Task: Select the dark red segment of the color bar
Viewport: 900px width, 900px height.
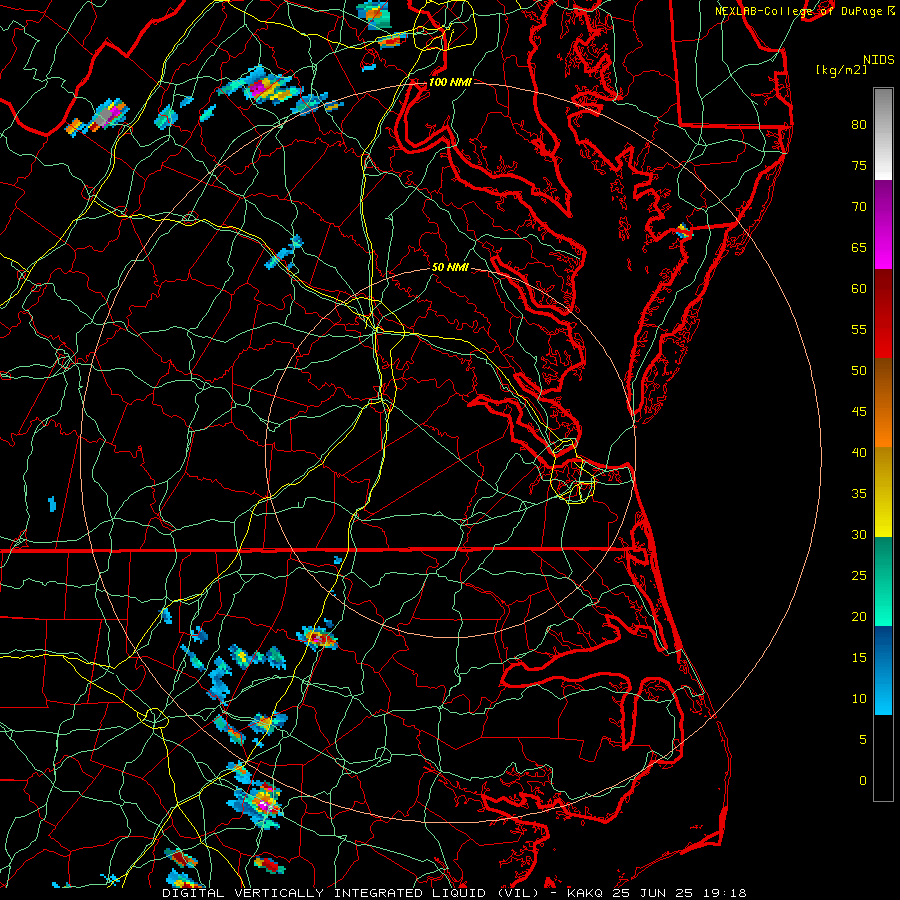Action: tap(883, 313)
